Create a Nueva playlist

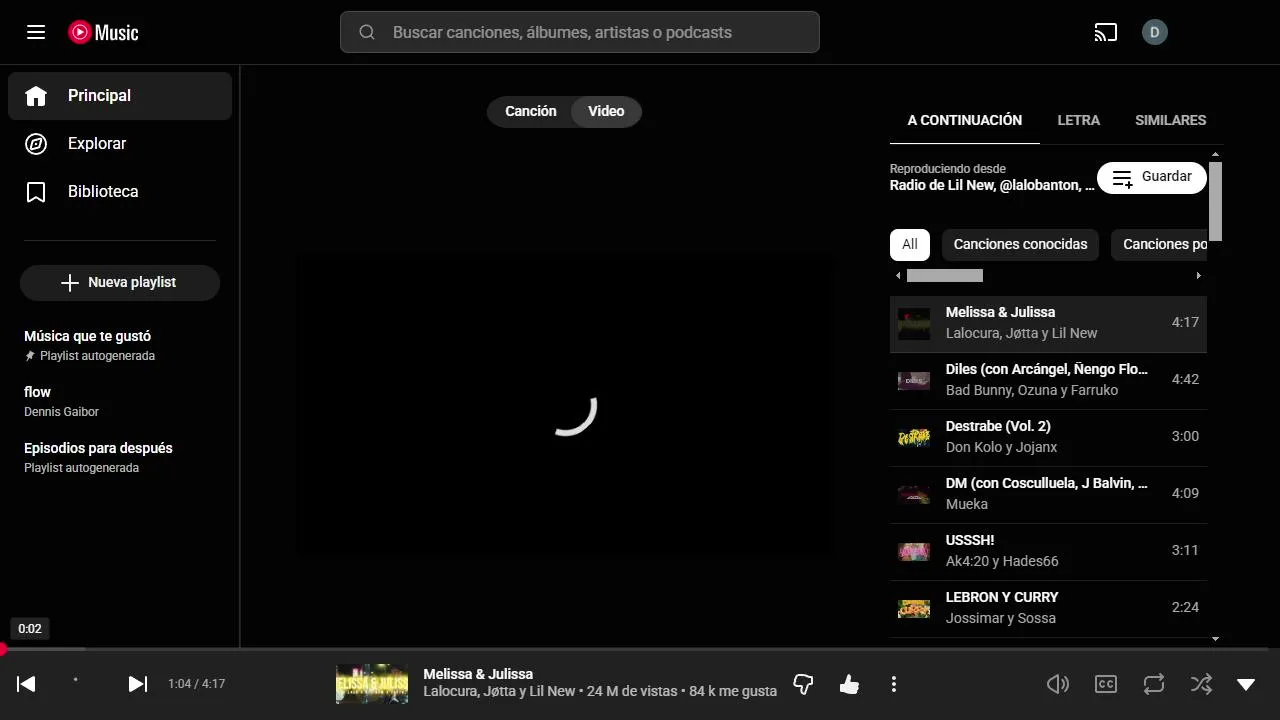pos(120,283)
